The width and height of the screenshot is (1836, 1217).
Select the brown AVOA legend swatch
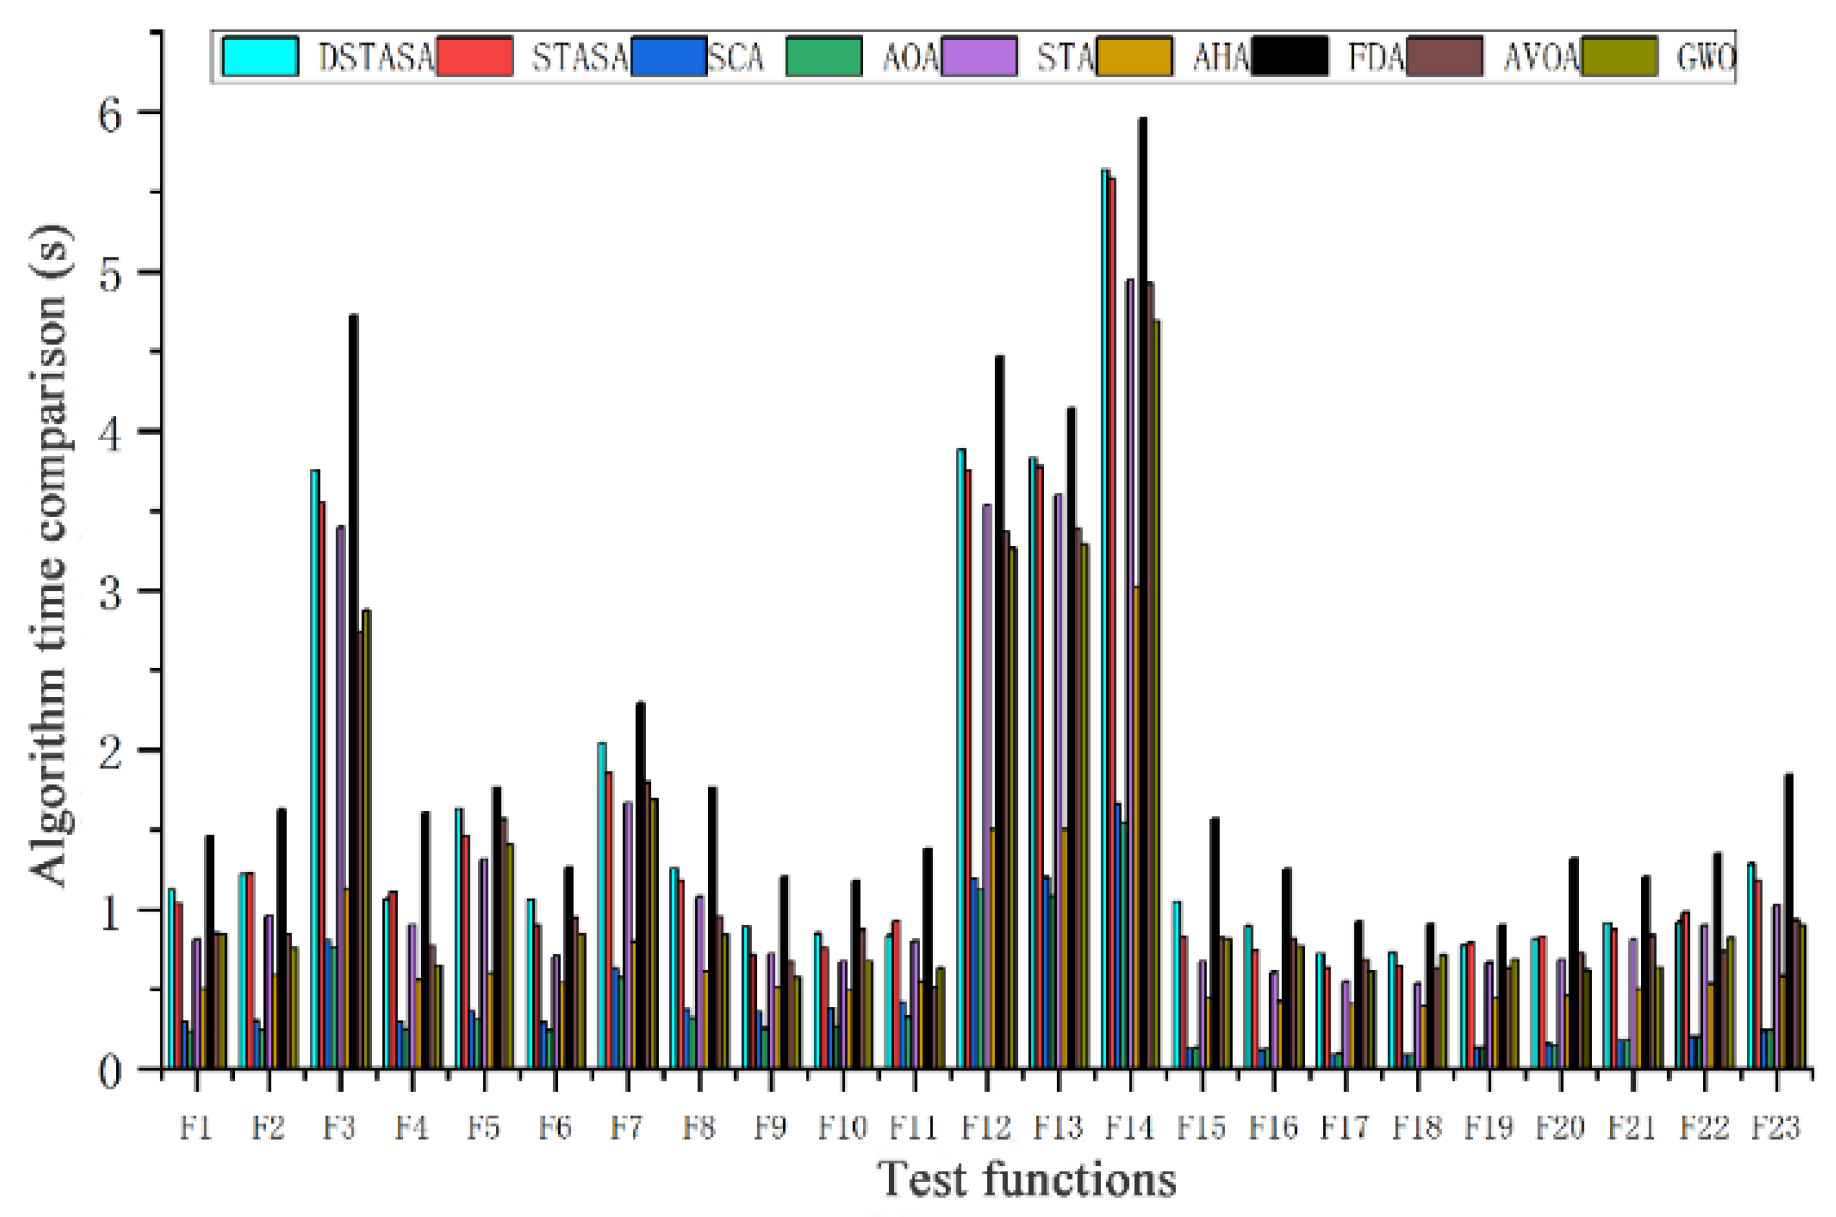point(1444,57)
